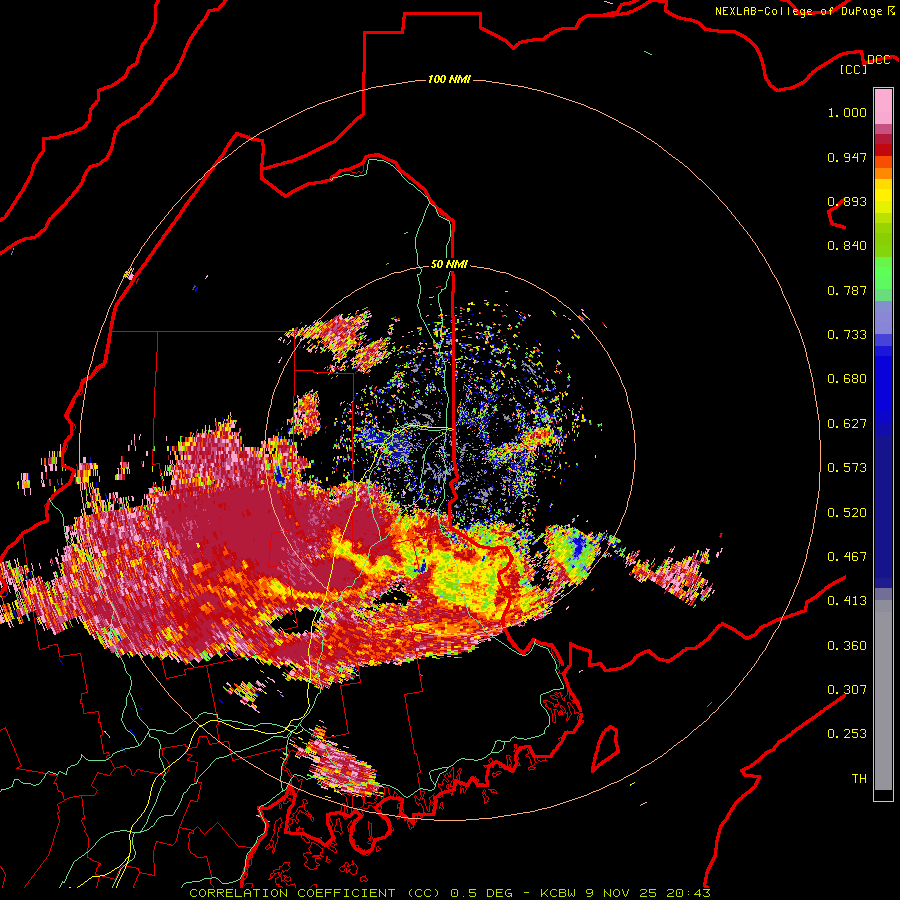The image size is (900, 900).
Task: Click the pink swatch beside 1.000
Action: pyautogui.click(x=883, y=107)
